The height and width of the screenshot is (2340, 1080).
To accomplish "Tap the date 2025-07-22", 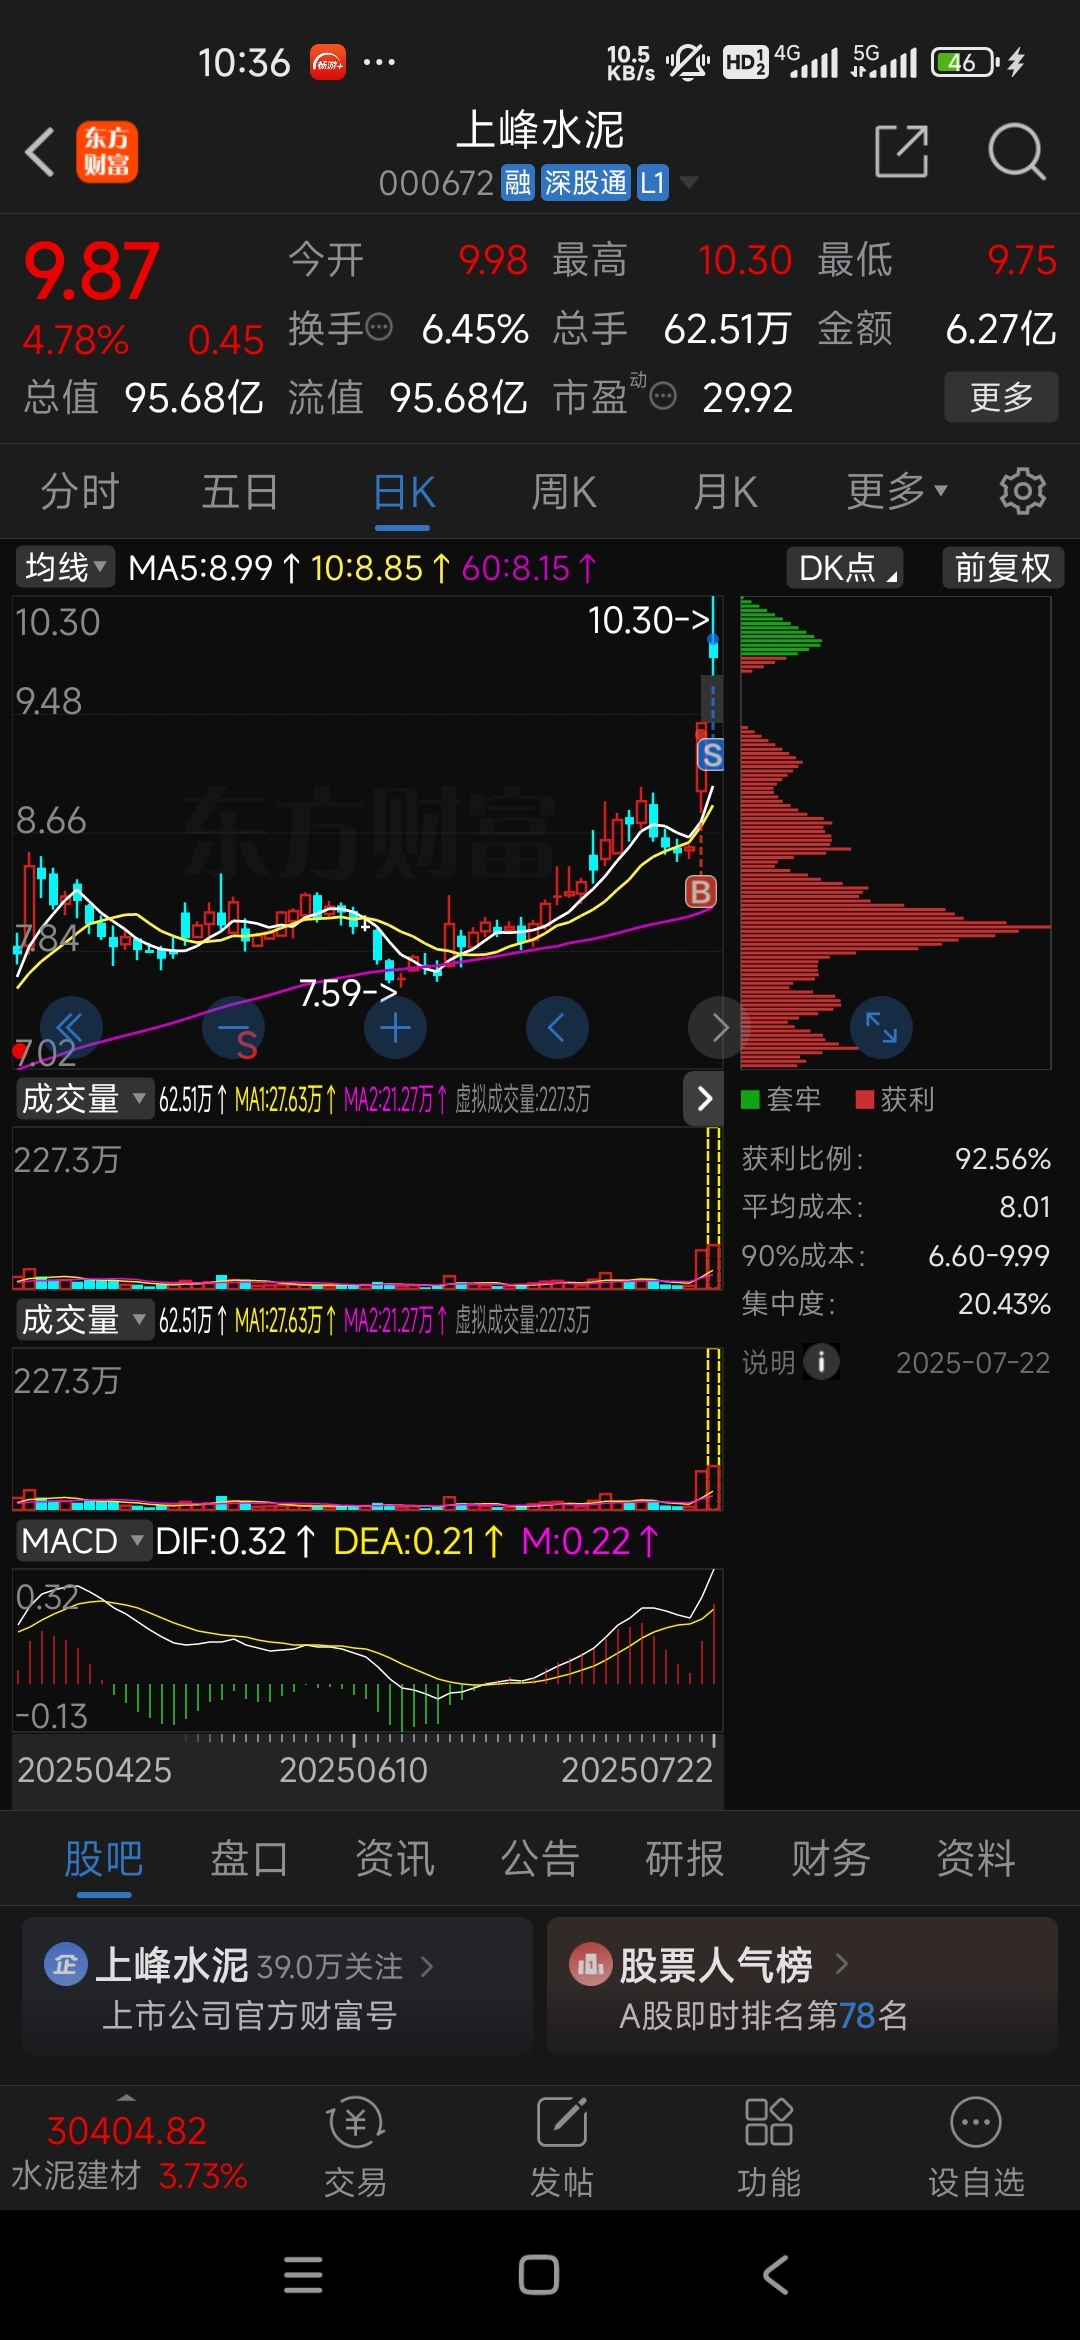I will 973,1362.
